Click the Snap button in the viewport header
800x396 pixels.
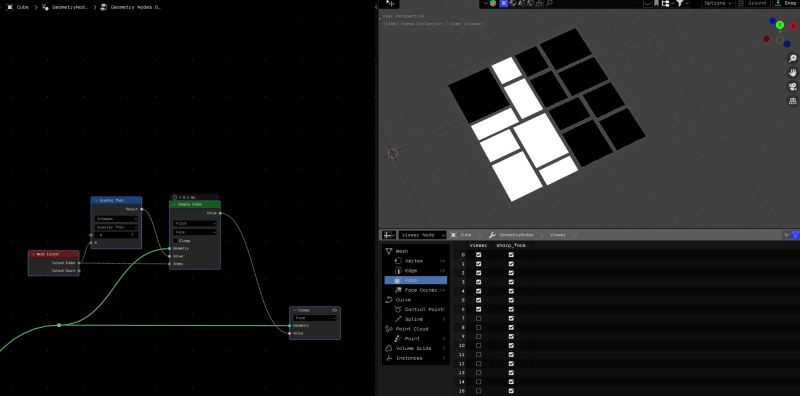(x=787, y=3)
